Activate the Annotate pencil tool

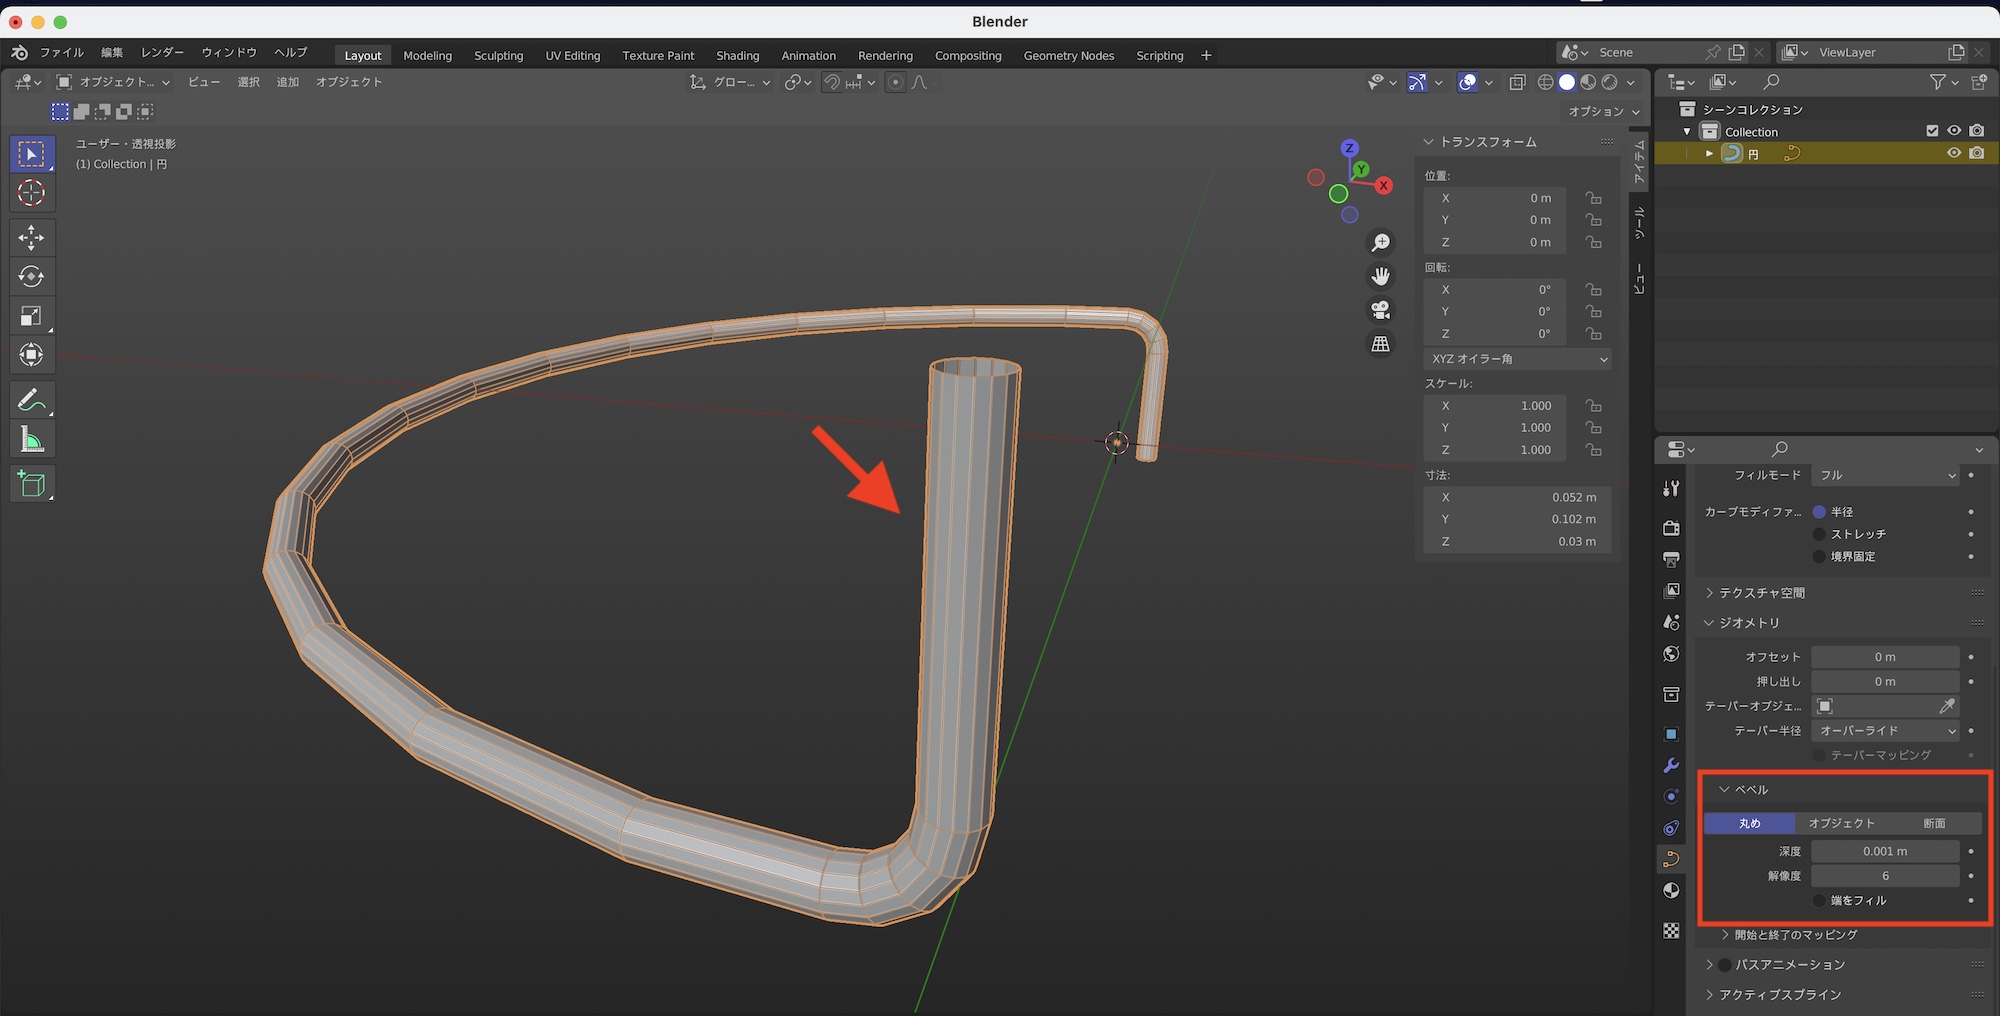pyautogui.click(x=31, y=400)
